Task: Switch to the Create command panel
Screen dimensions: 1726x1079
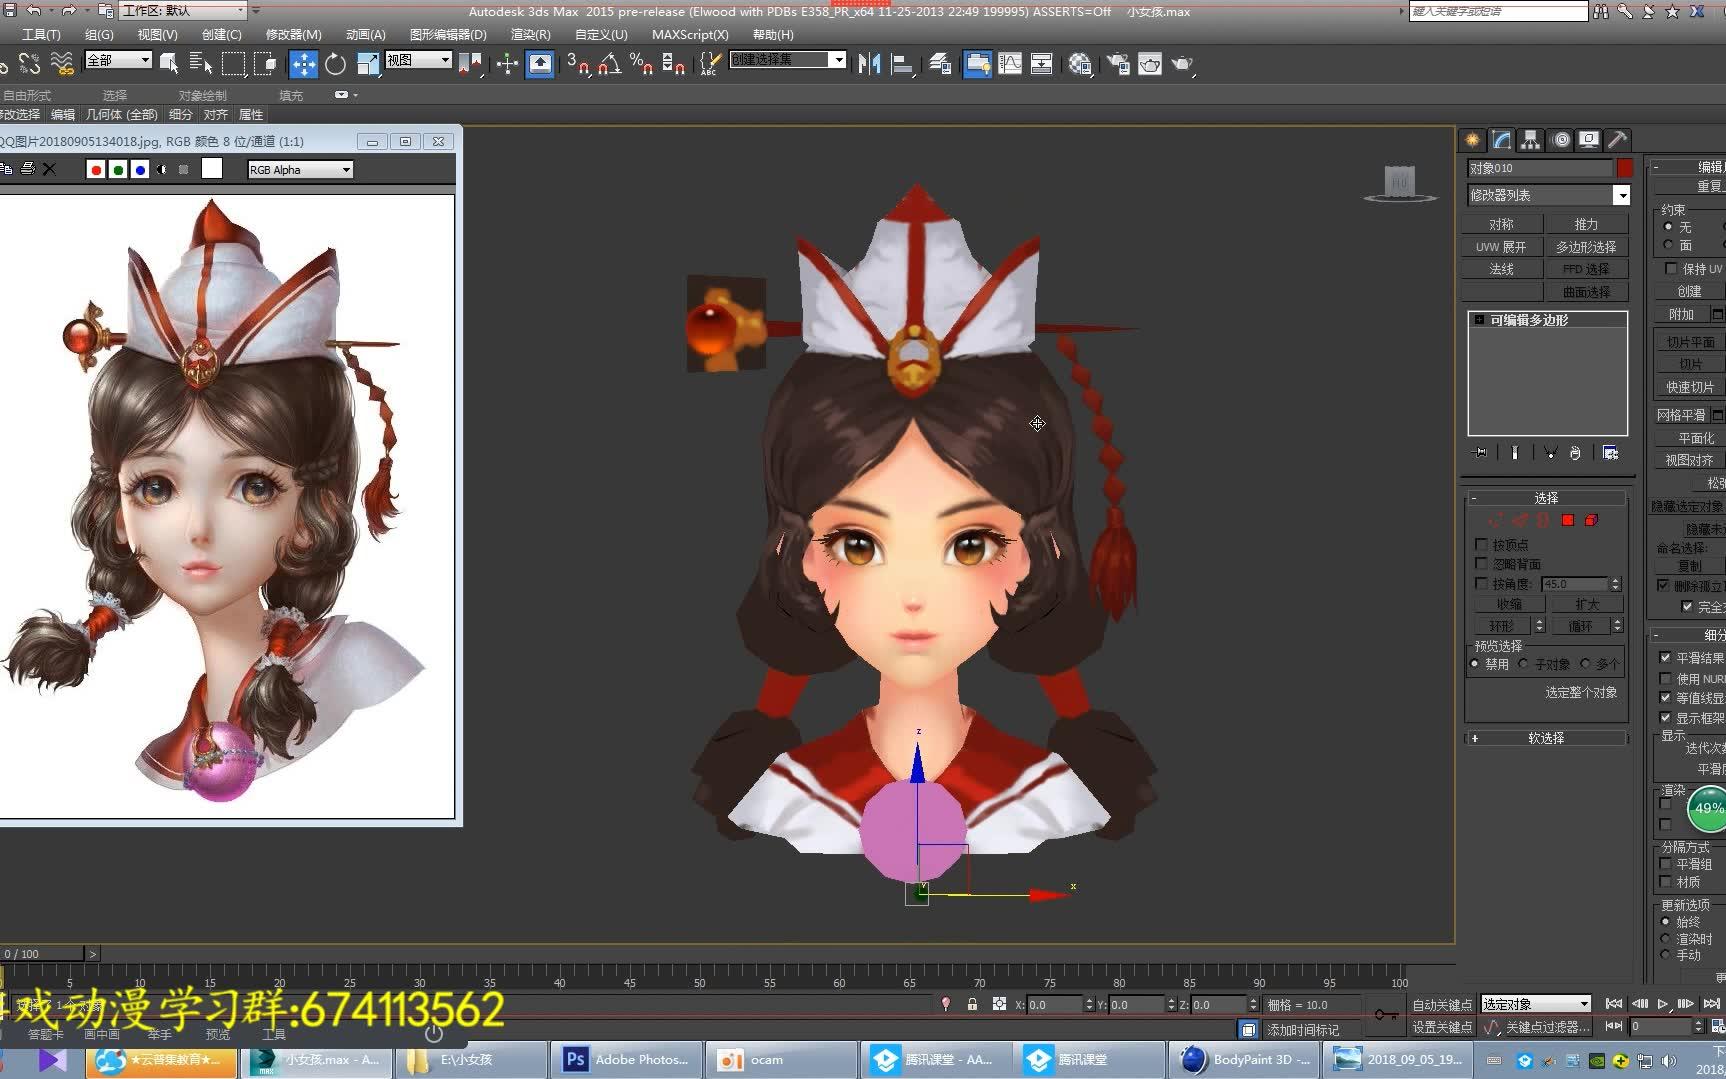Action: (1472, 140)
